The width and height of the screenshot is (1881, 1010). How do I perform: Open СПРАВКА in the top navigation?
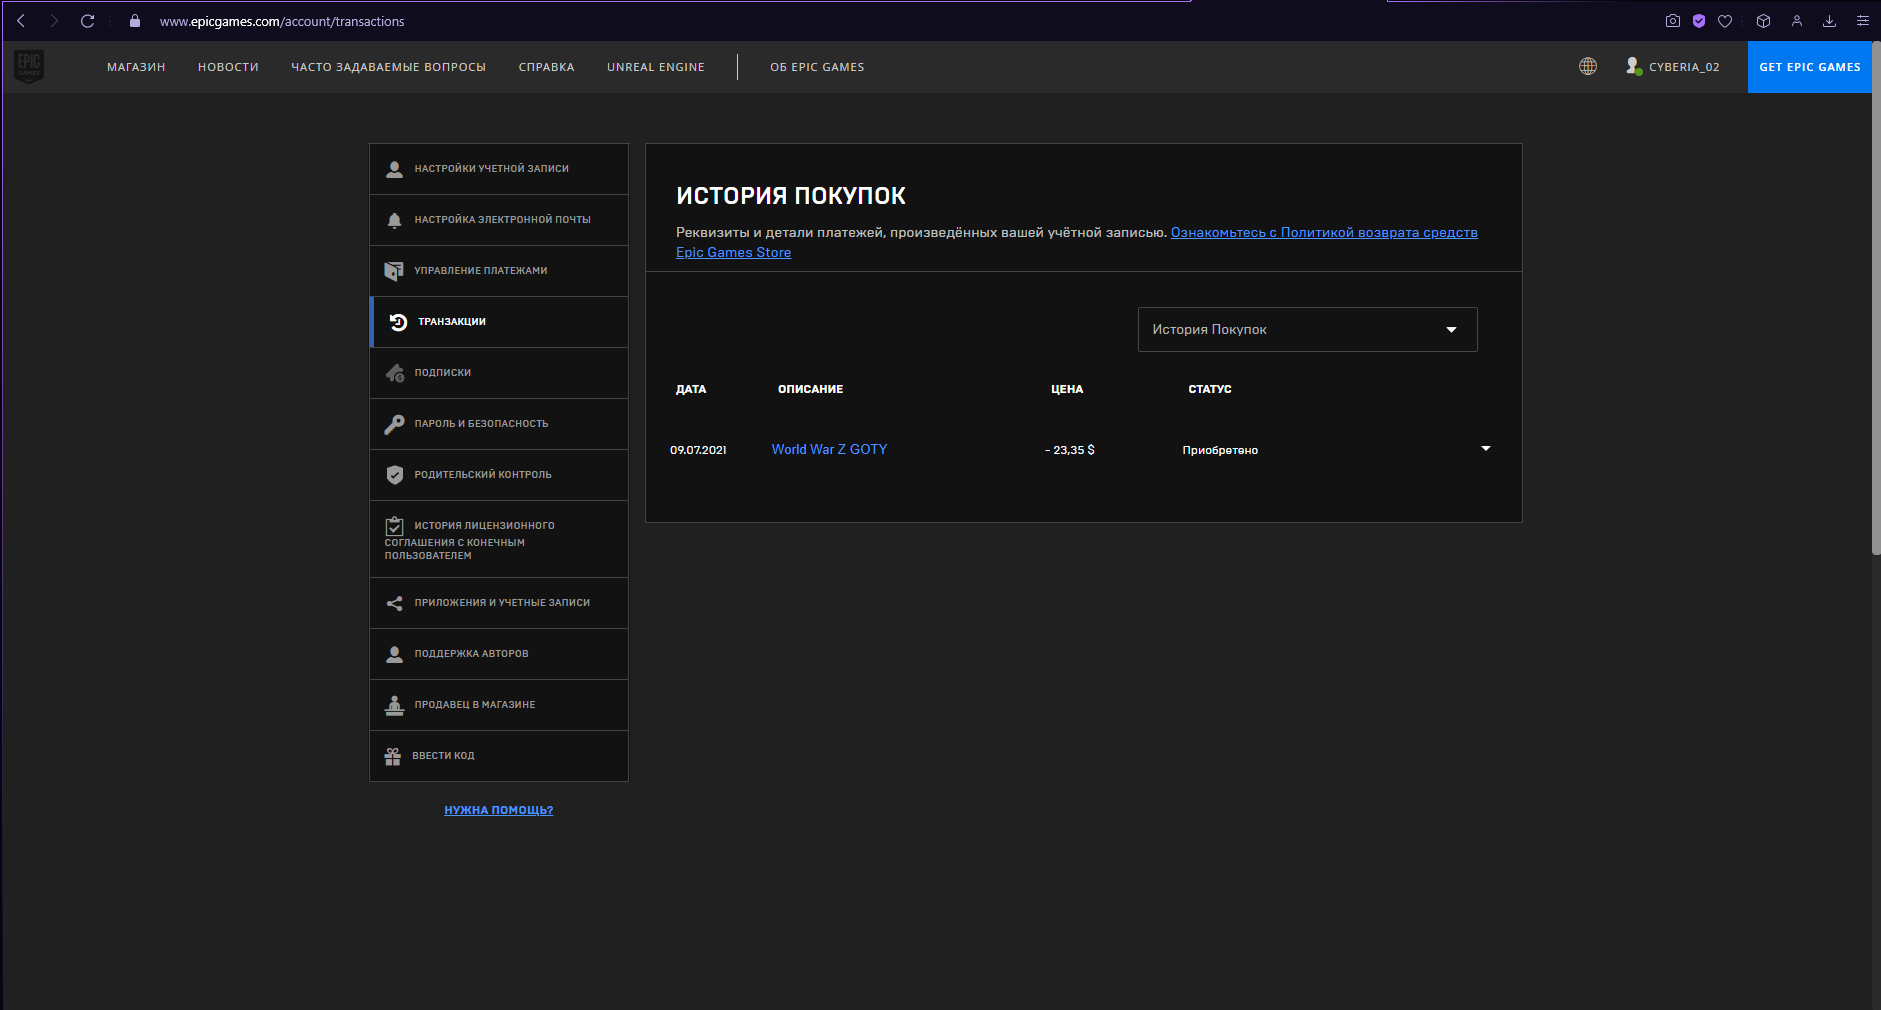(546, 67)
